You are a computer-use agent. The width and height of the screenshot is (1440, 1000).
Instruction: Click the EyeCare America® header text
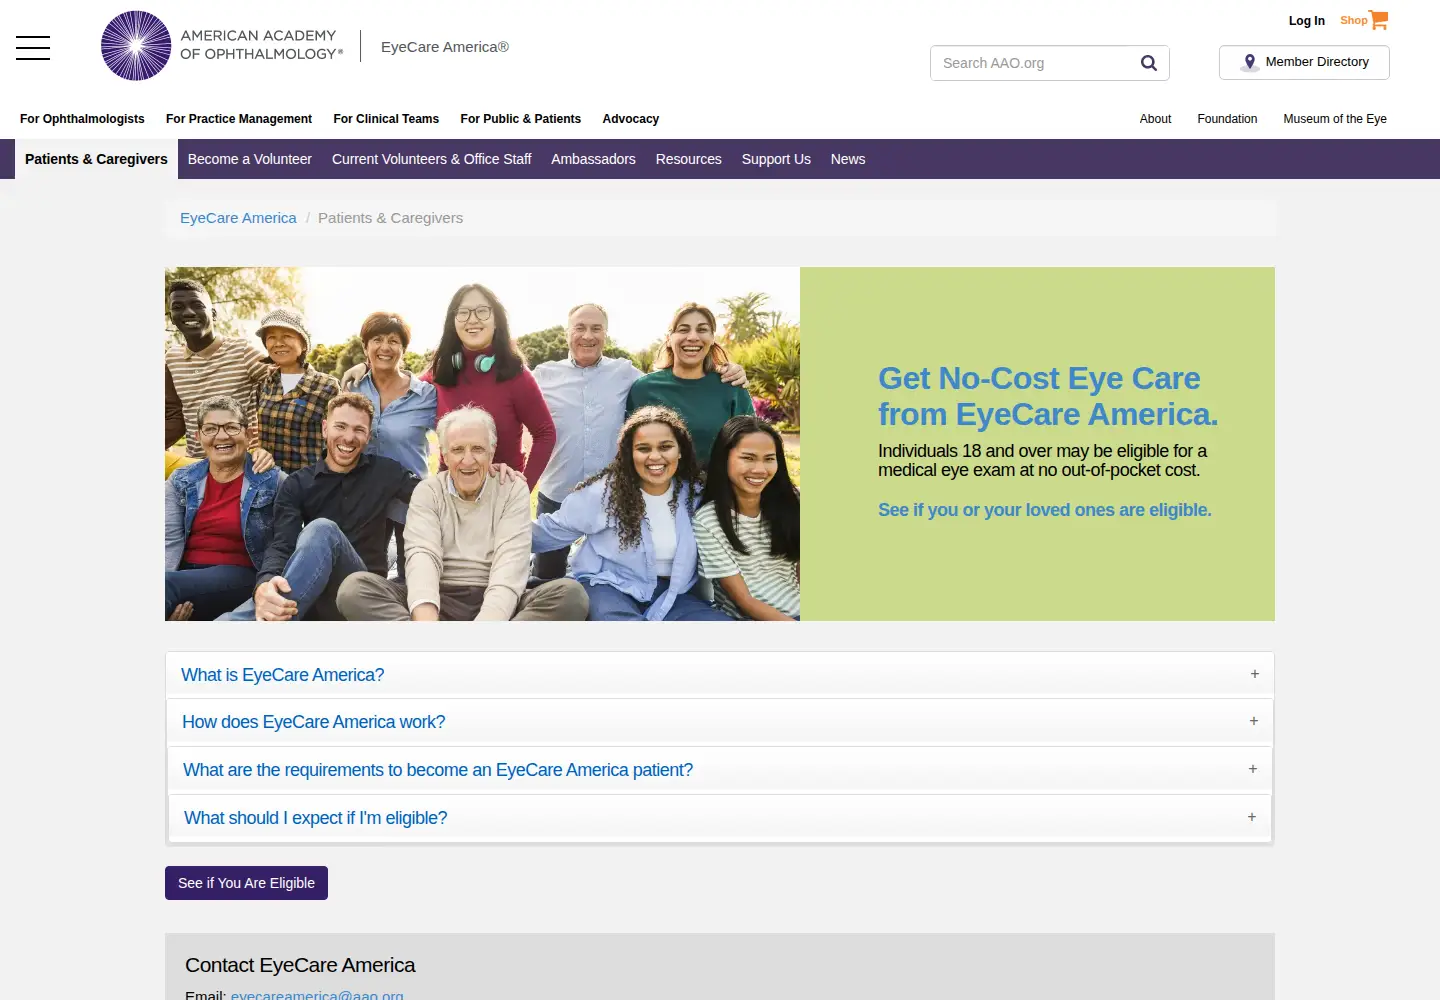tap(445, 47)
